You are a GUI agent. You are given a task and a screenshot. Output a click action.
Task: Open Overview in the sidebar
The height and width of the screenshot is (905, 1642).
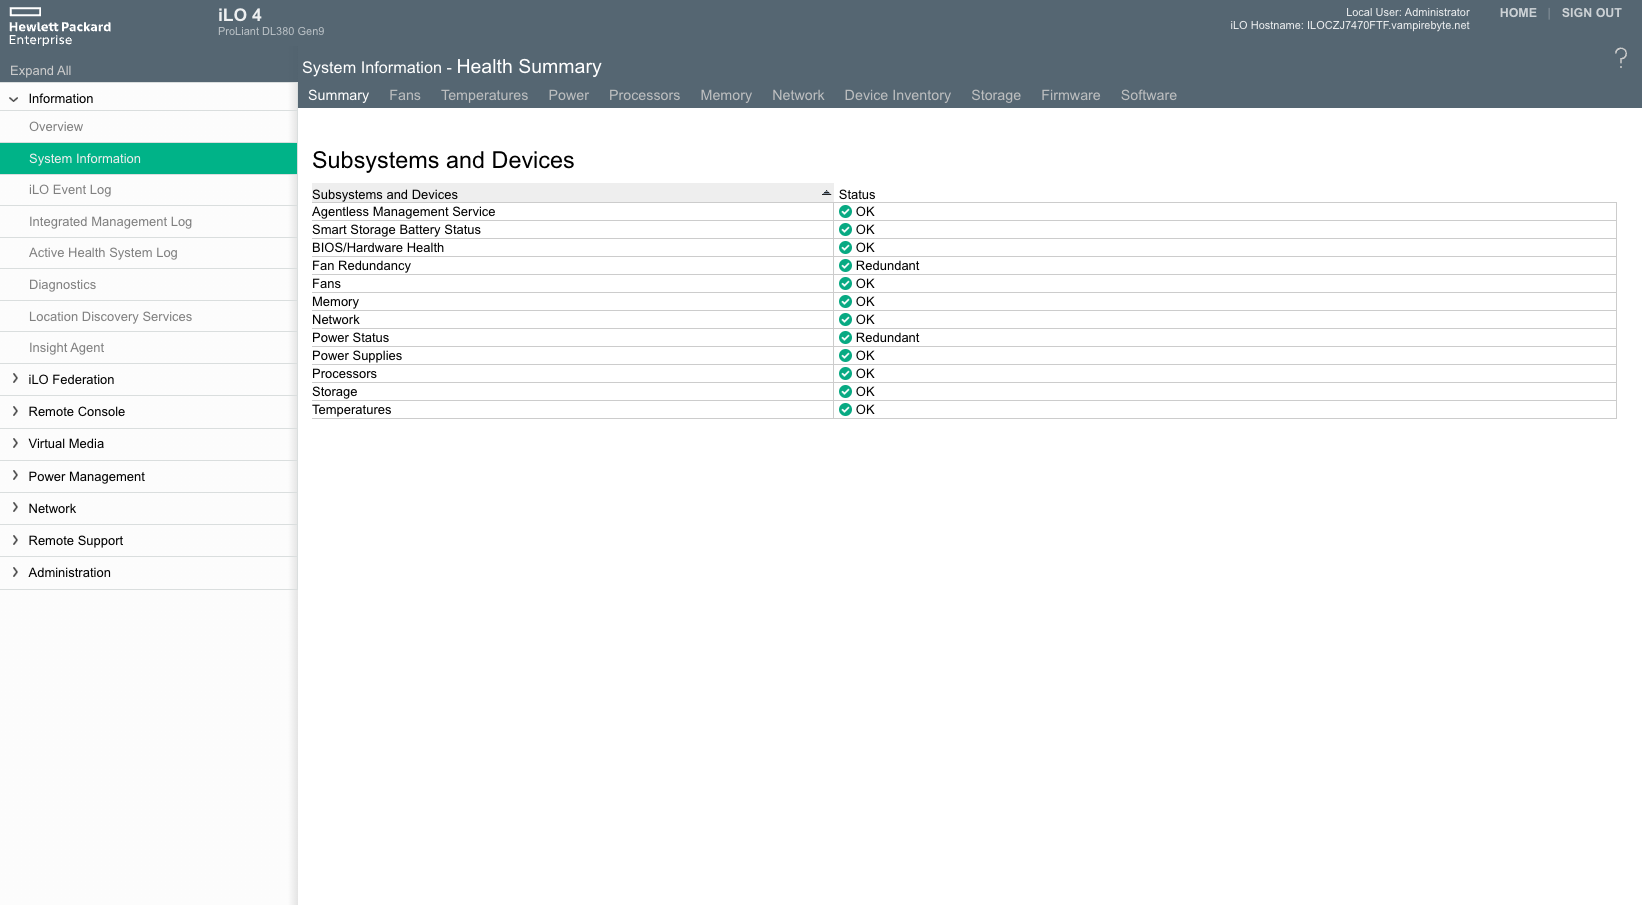coord(148,127)
